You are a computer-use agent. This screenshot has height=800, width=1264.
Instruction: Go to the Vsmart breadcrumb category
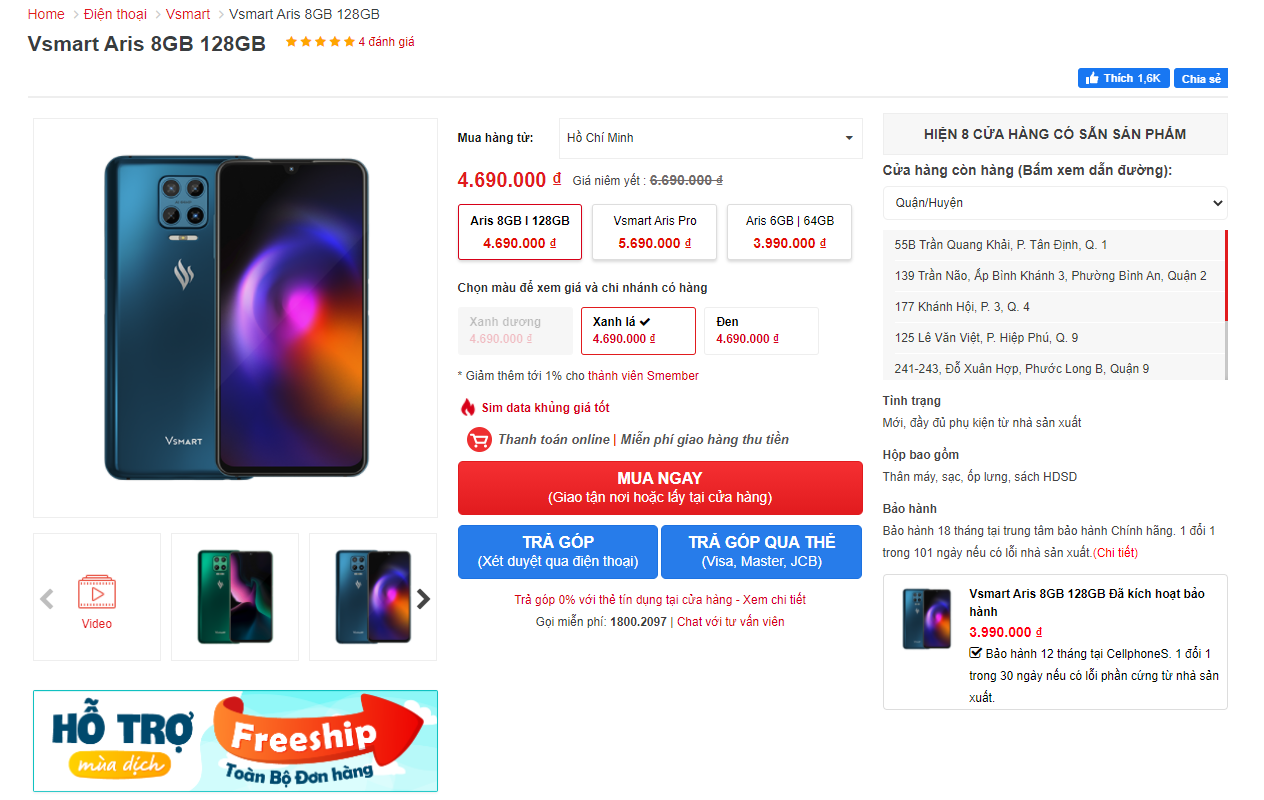tap(188, 14)
